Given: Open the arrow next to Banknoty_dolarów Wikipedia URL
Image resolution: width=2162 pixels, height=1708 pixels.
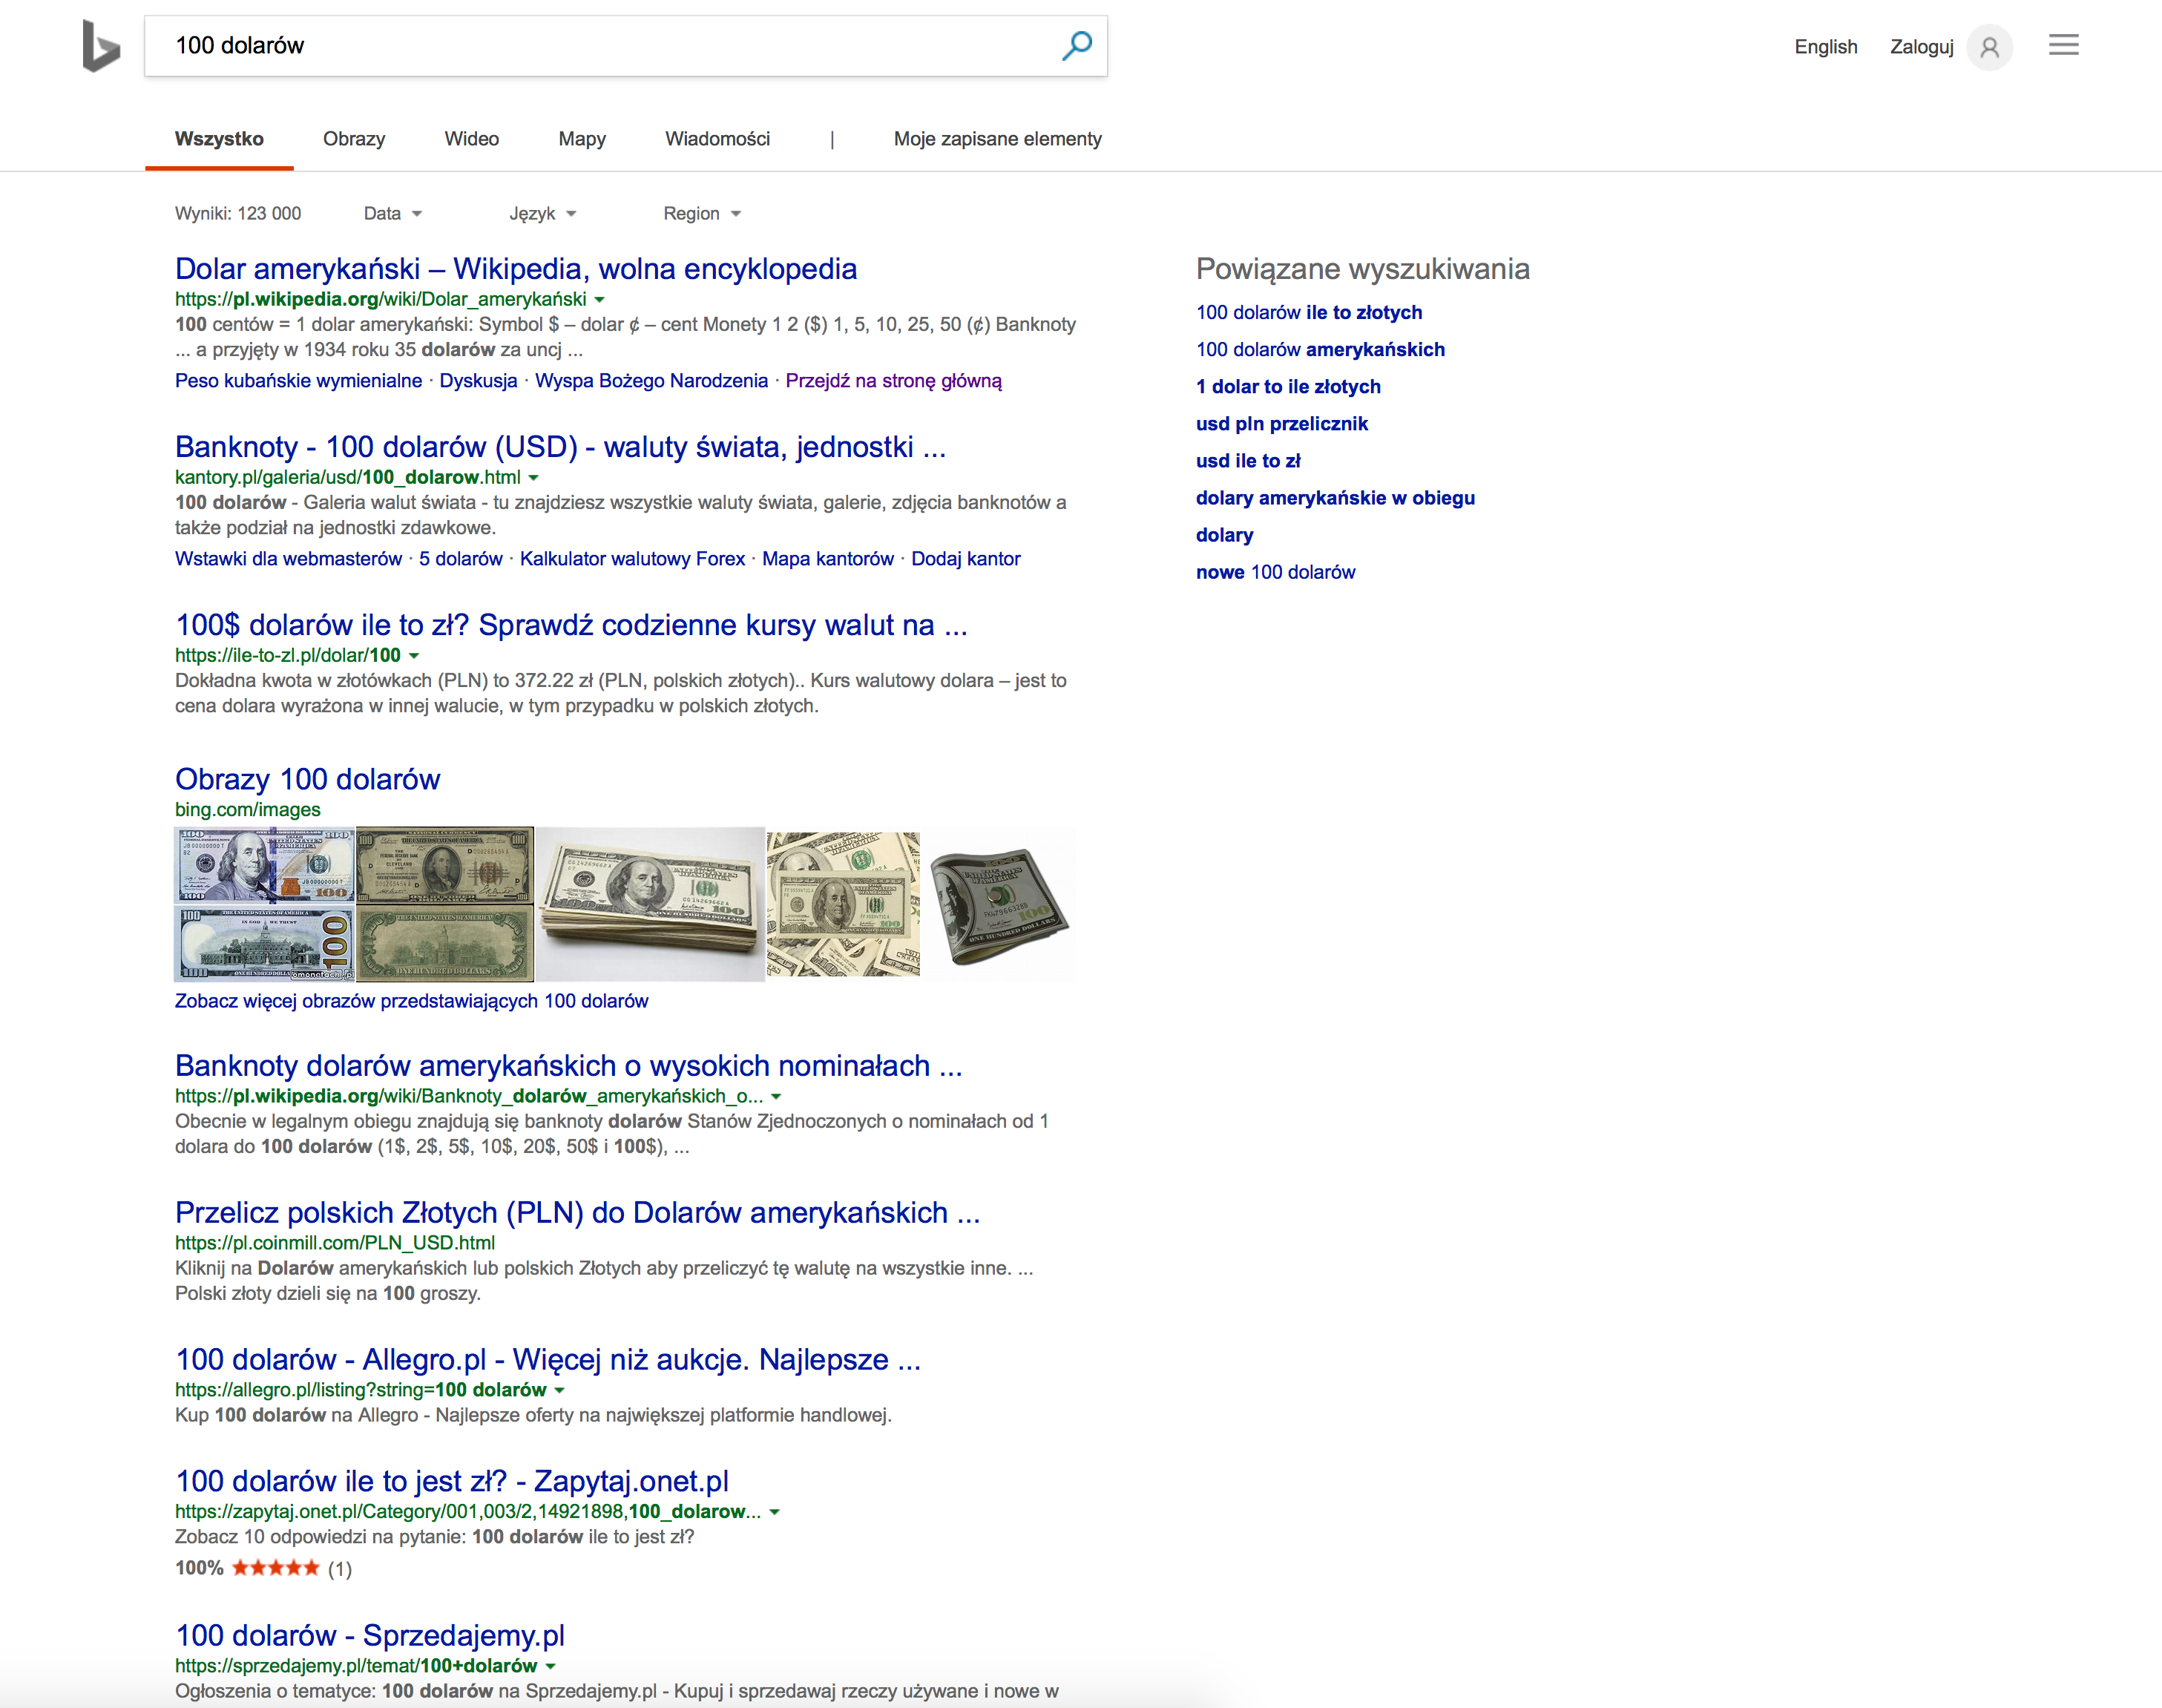Looking at the screenshot, I should [x=776, y=1096].
